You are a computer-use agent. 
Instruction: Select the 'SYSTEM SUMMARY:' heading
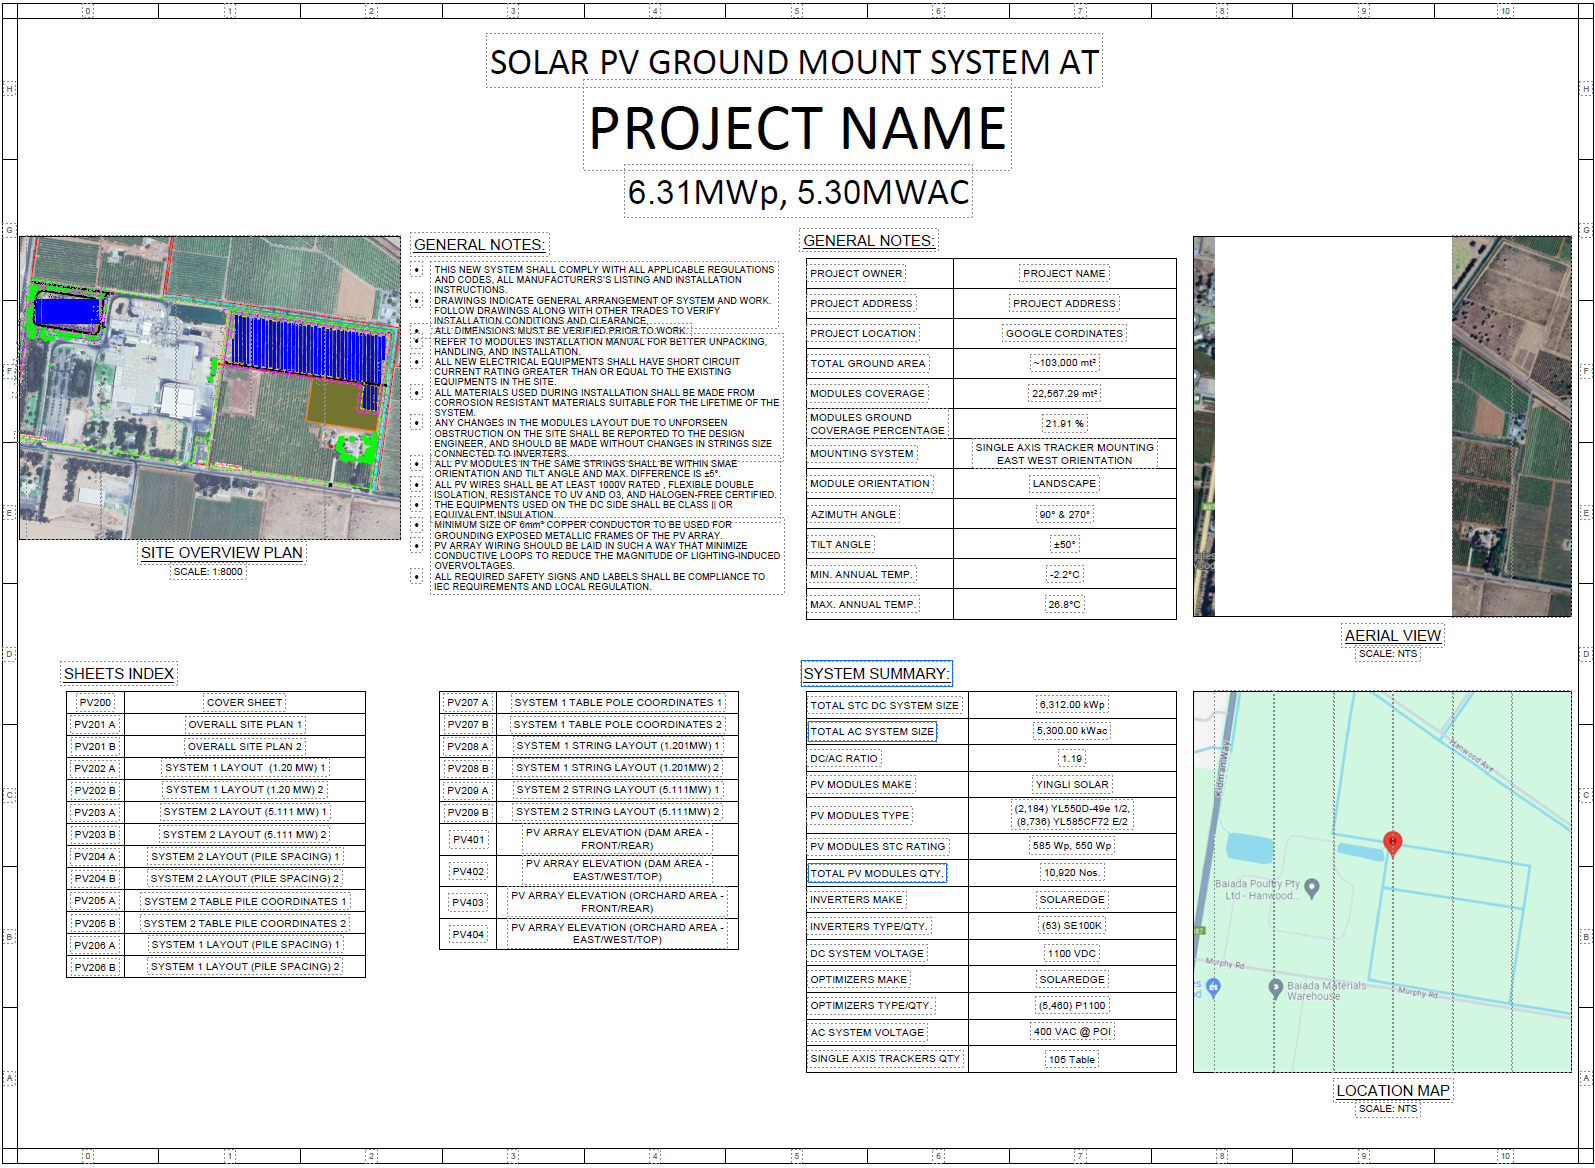876,674
